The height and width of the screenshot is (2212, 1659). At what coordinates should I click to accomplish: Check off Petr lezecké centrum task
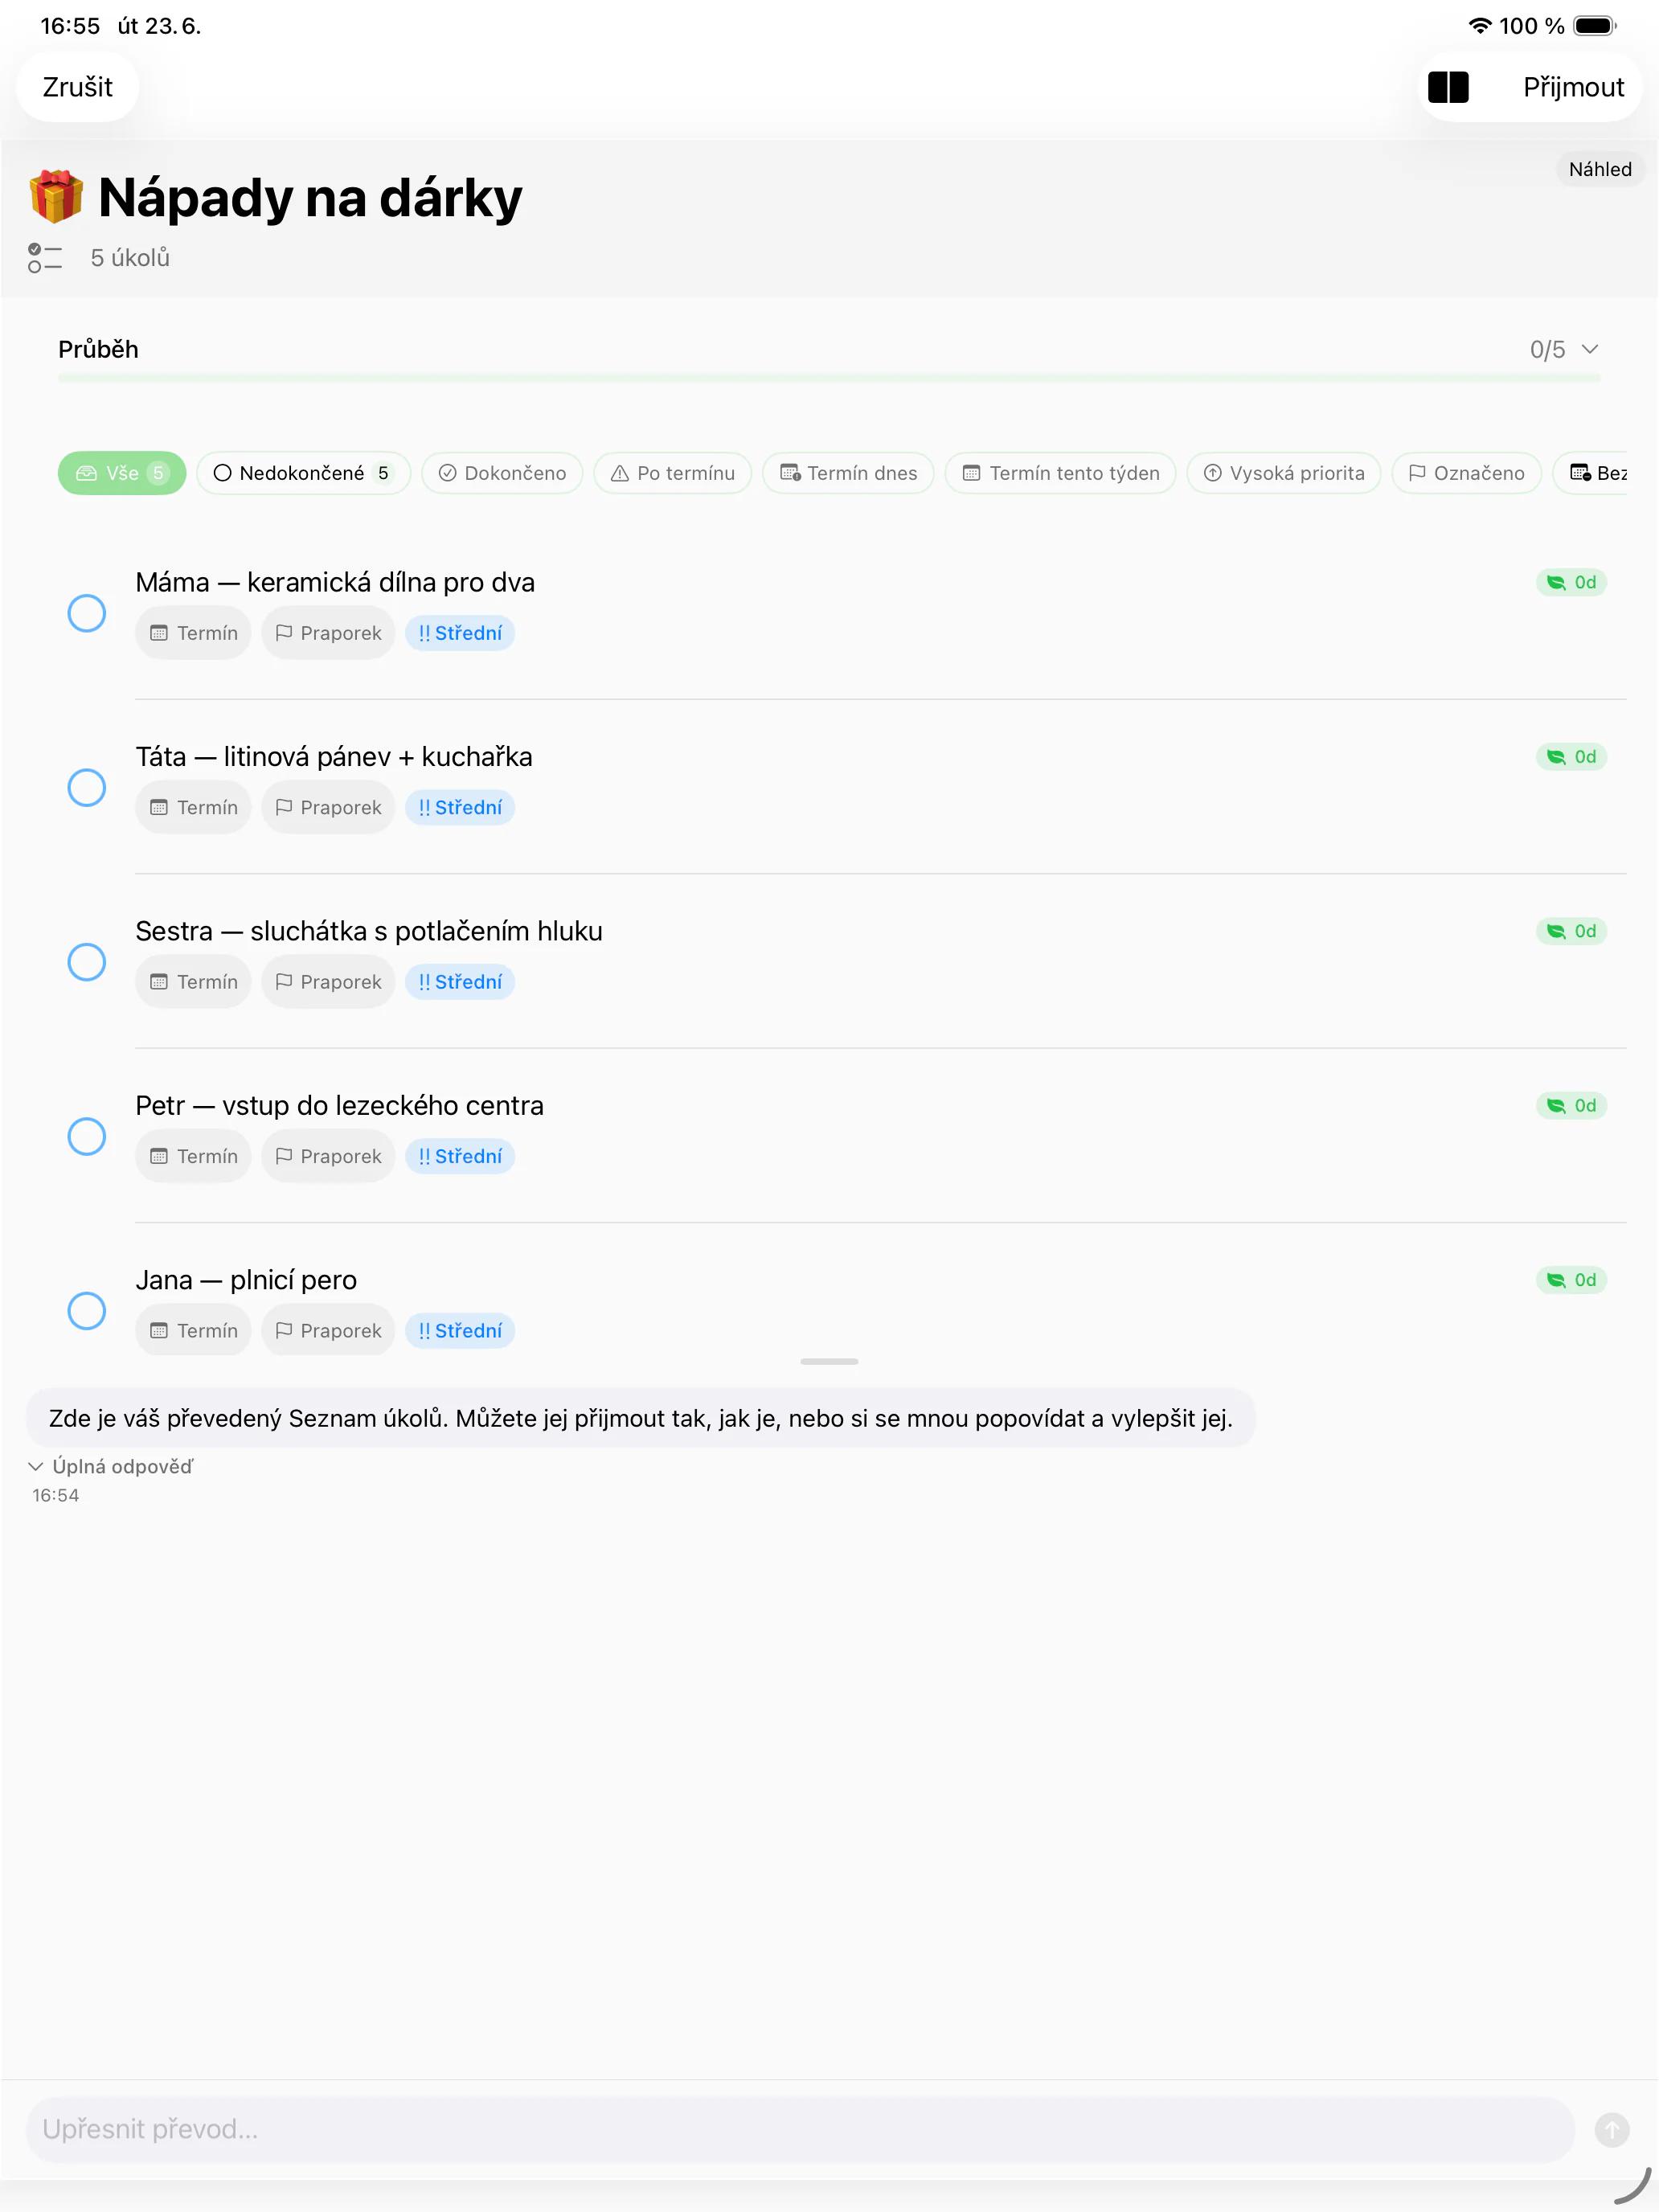(x=87, y=1136)
